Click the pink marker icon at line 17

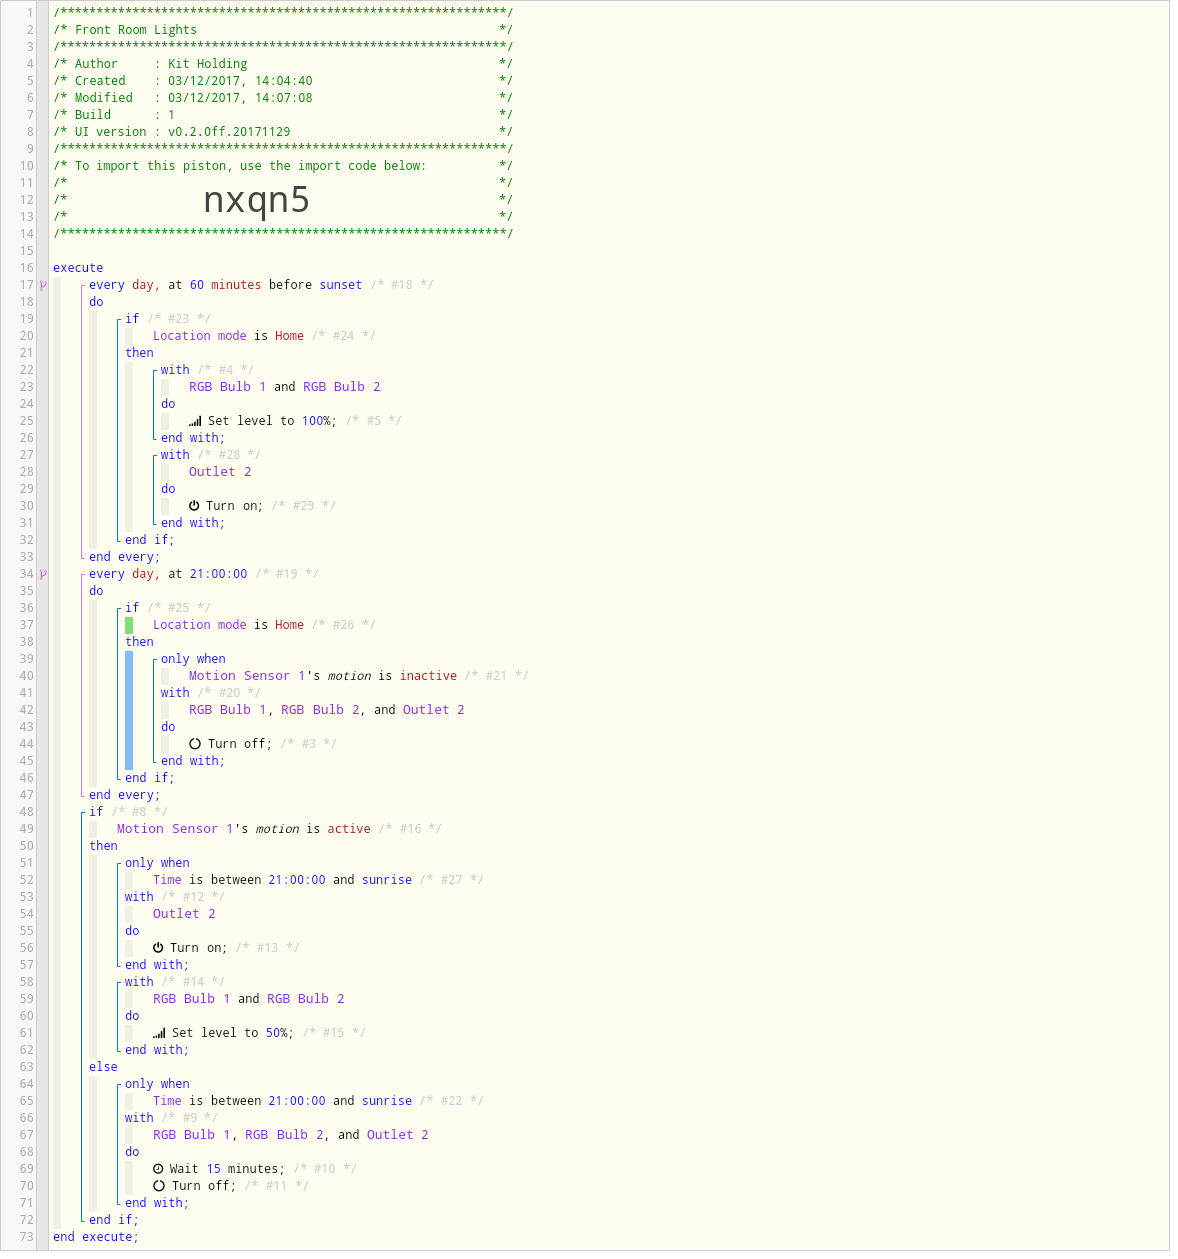click(x=43, y=286)
